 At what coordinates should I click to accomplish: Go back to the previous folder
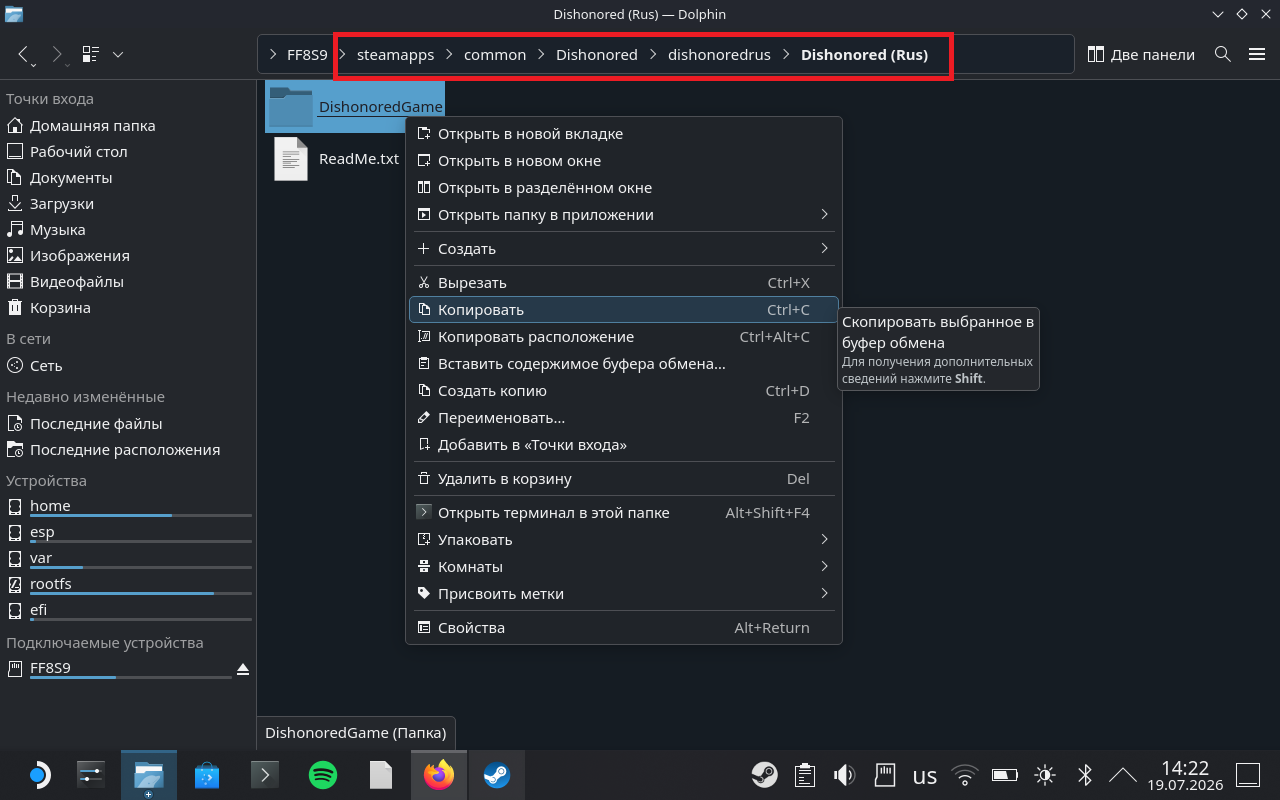[24, 54]
